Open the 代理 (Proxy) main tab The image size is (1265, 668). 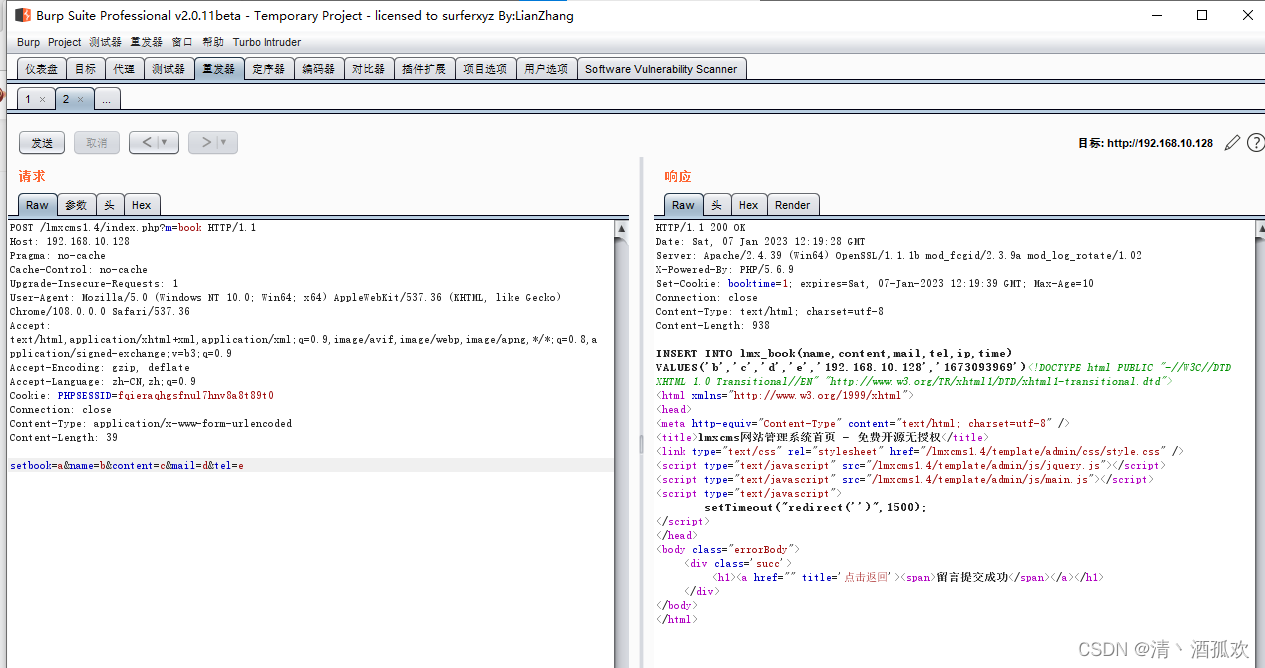(124, 69)
